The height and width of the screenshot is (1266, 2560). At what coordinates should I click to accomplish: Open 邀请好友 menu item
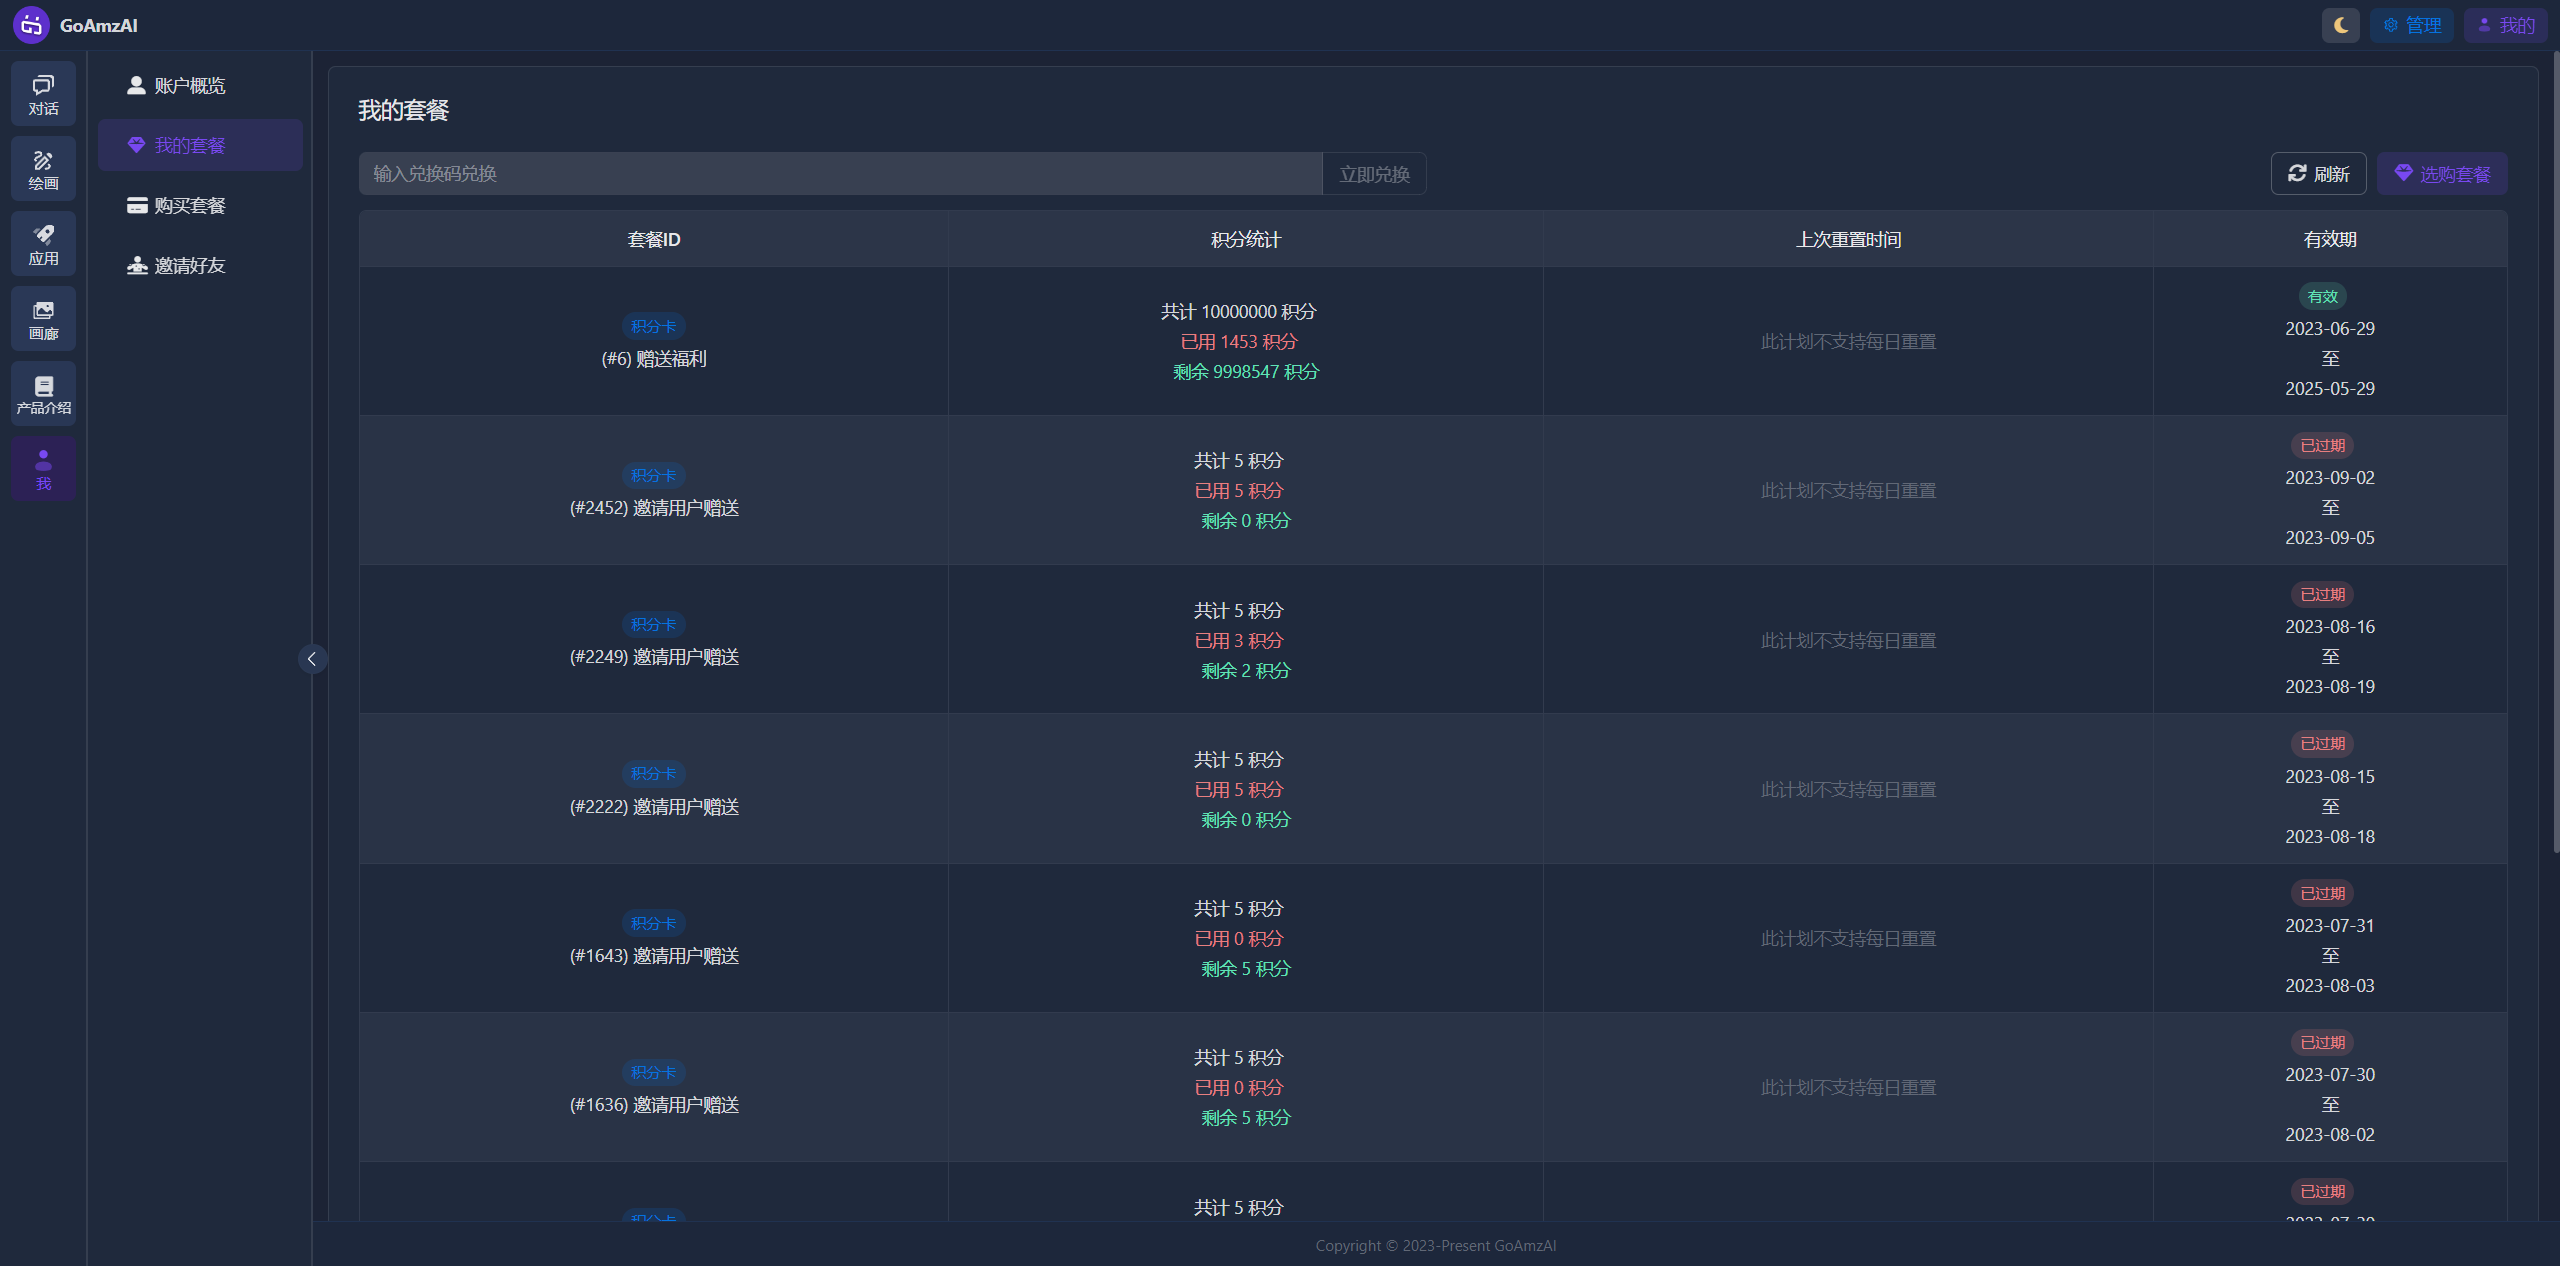(189, 266)
